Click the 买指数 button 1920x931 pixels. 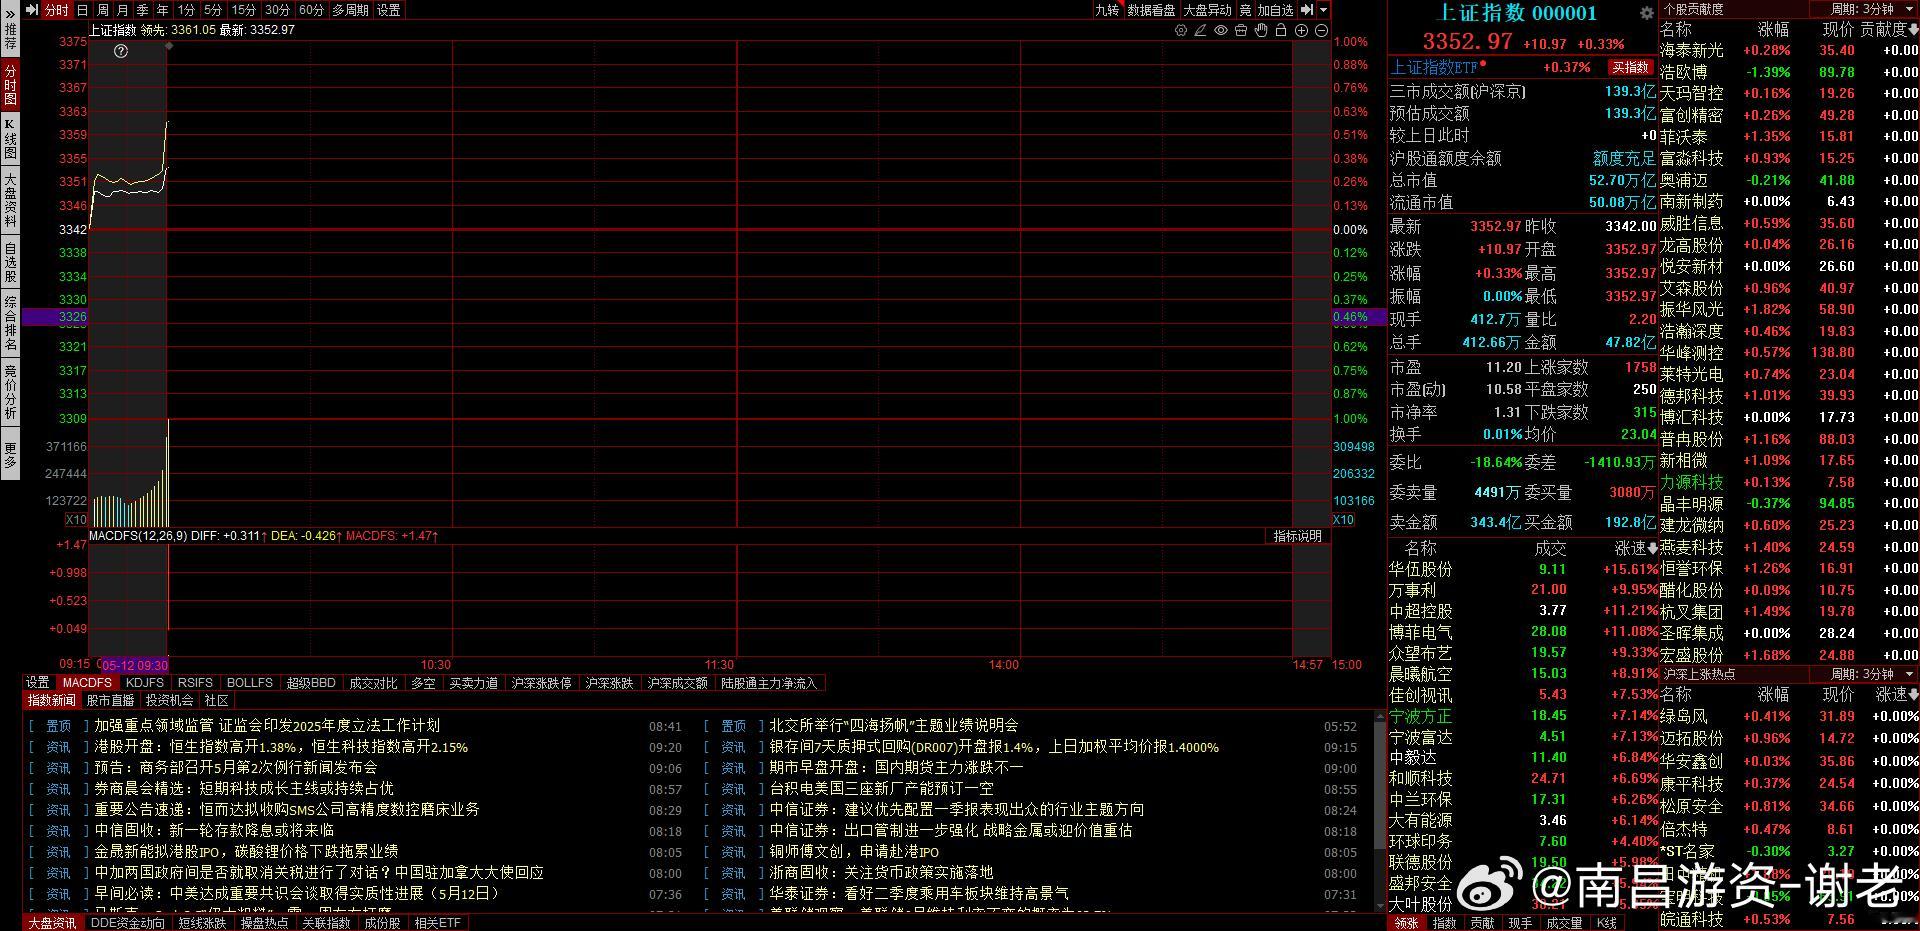[1630, 68]
